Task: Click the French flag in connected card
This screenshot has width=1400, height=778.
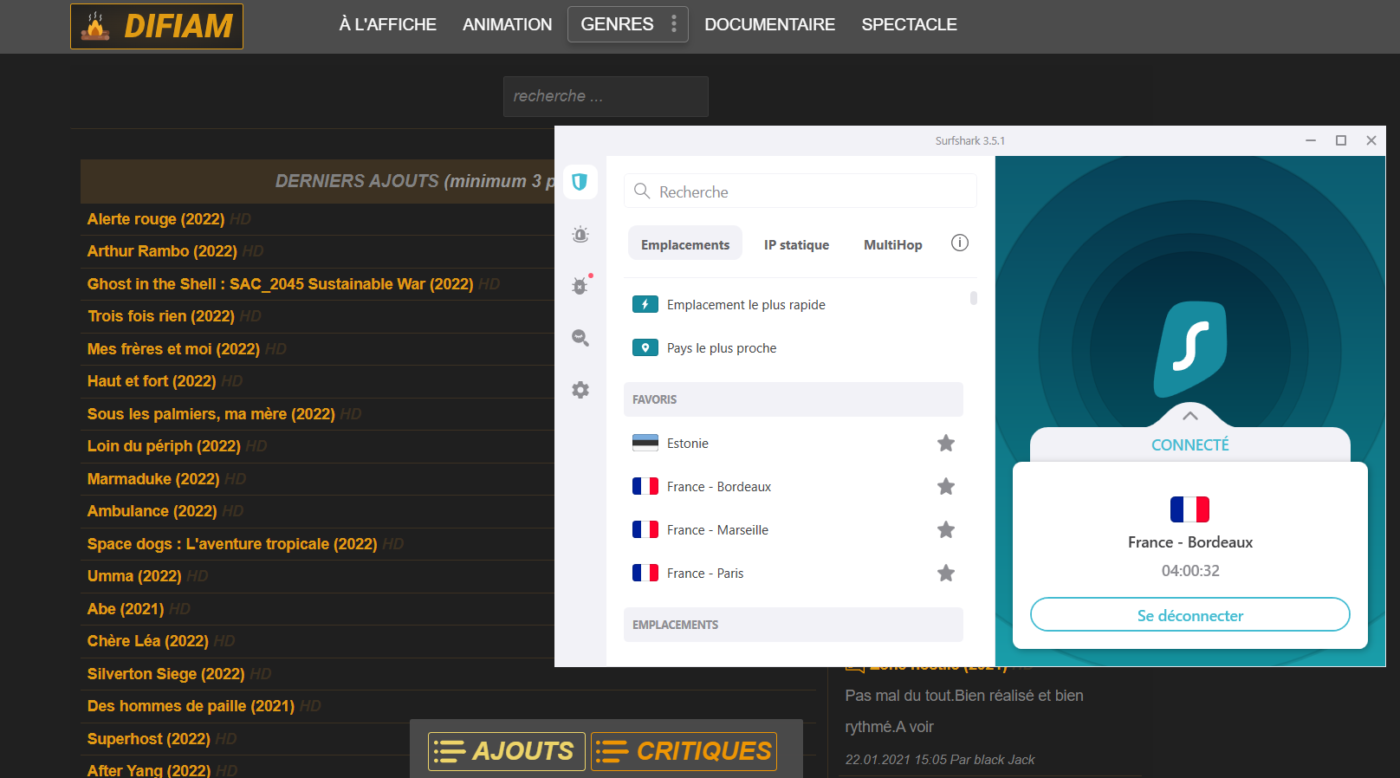Action: pyautogui.click(x=1190, y=509)
